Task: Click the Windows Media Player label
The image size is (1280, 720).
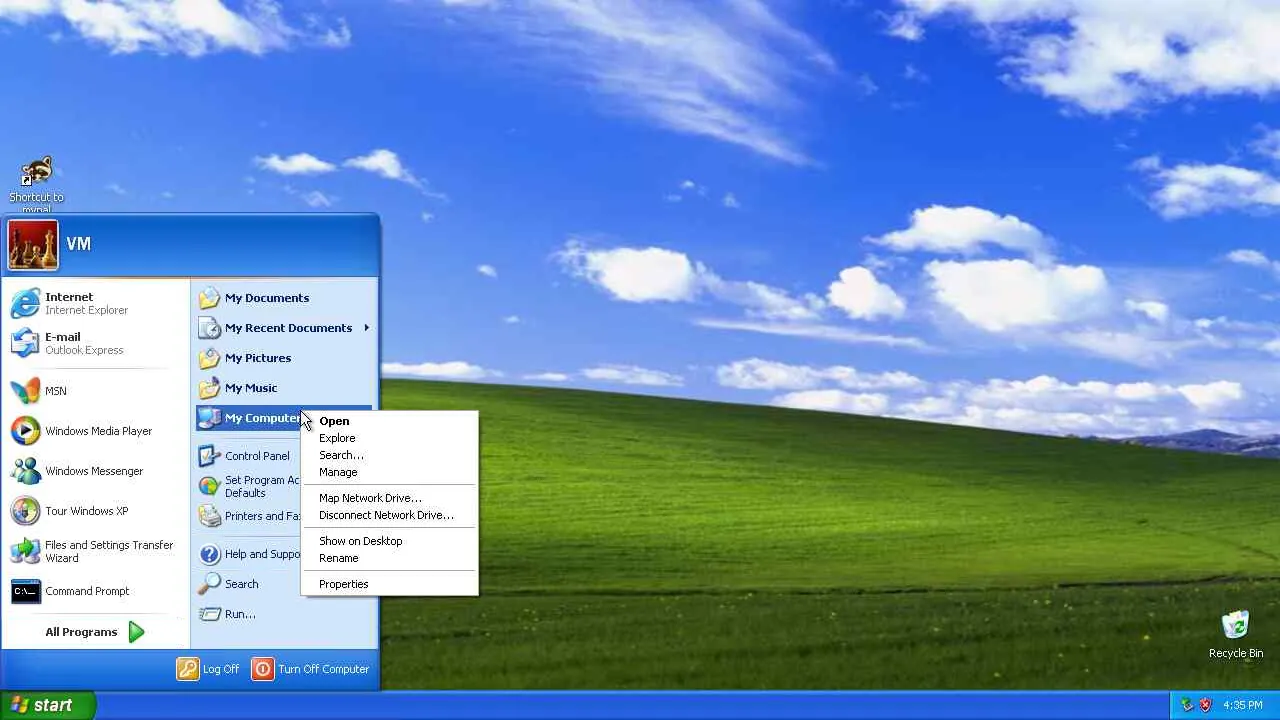Action: 98,431
